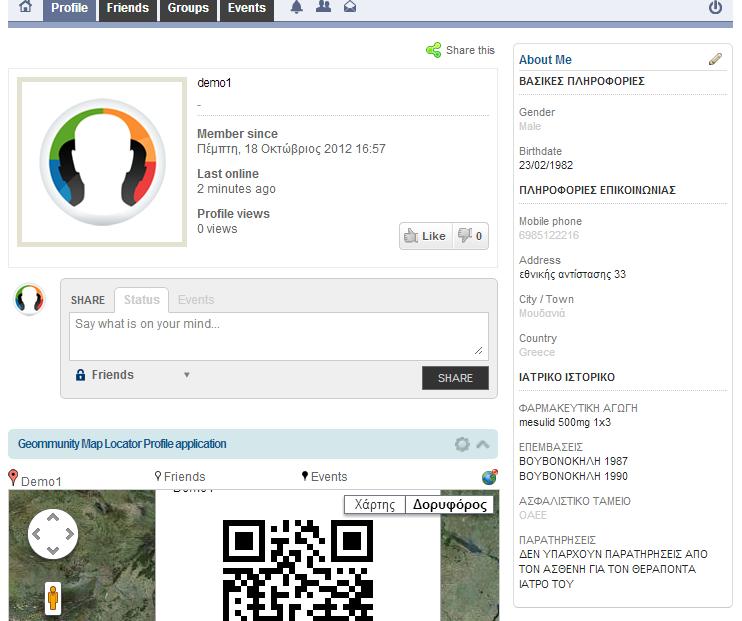Viewport: 742px width, 621px height.
Task: Collapse the Geommunity Map application panel
Action: click(x=483, y=444)
